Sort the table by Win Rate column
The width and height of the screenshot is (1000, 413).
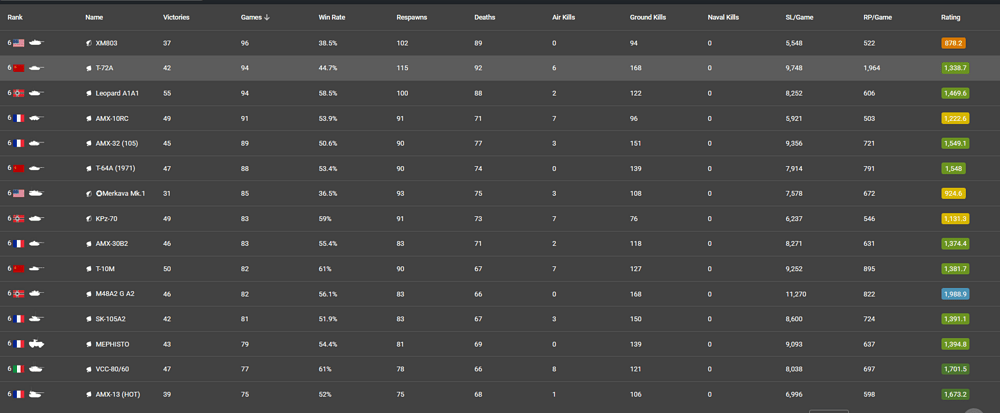pyautogui.click(x=332, y=17)
